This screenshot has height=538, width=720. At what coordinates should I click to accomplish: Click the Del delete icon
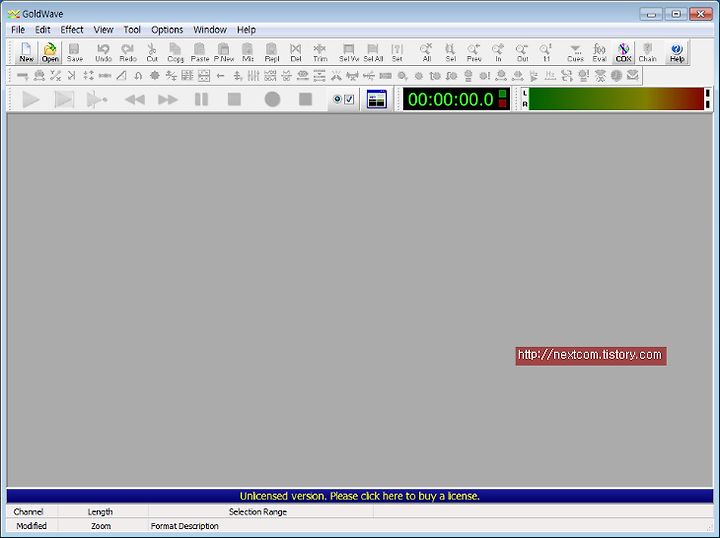(296, 52)
